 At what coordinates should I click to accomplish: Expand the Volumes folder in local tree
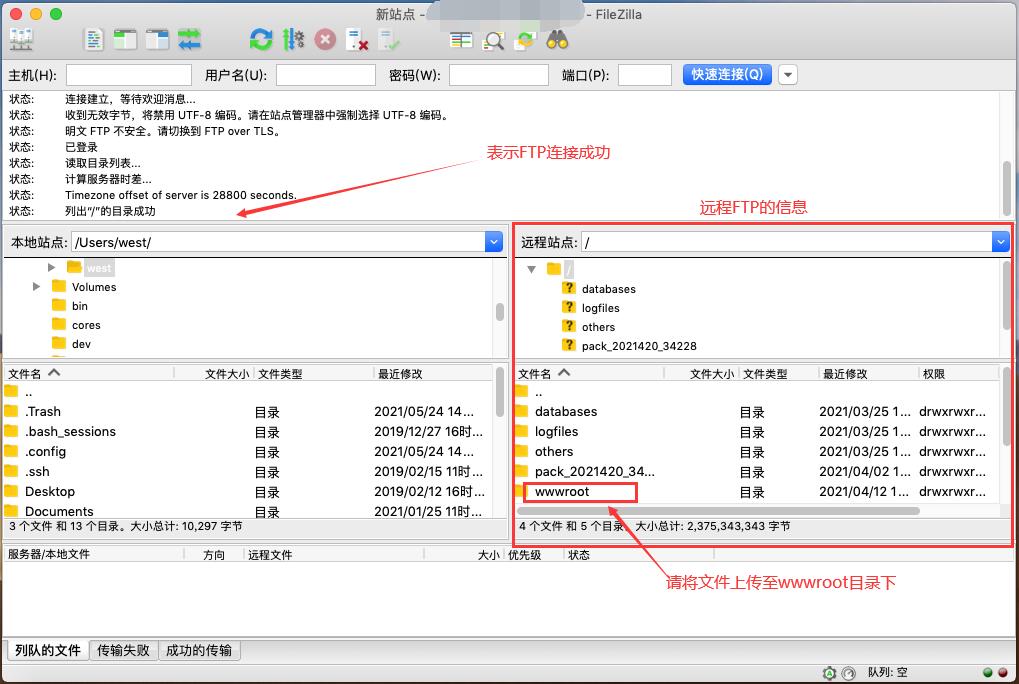(x=37, y=287)
